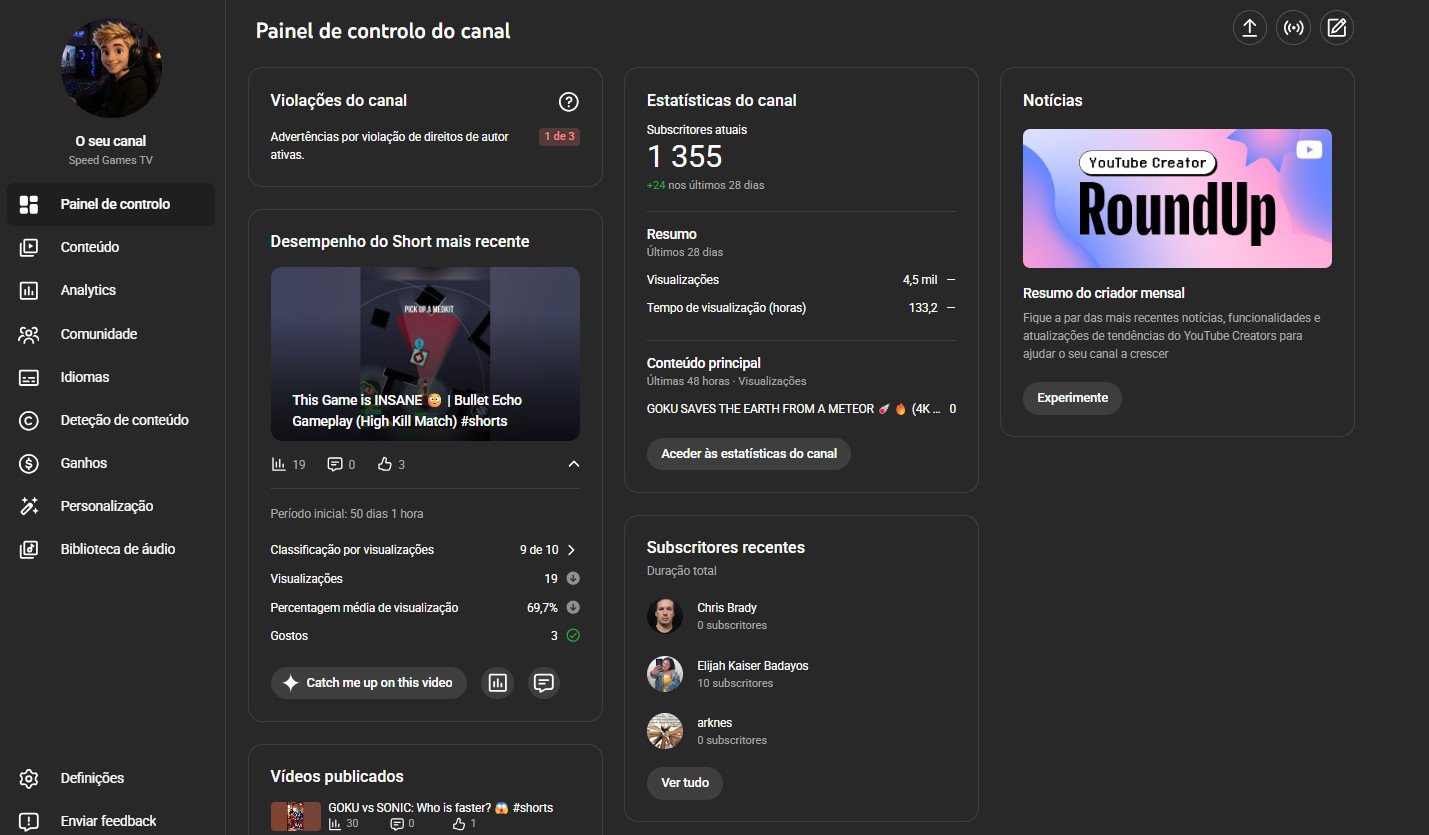Click the create post pencil icon

(x=1336, y=28)
